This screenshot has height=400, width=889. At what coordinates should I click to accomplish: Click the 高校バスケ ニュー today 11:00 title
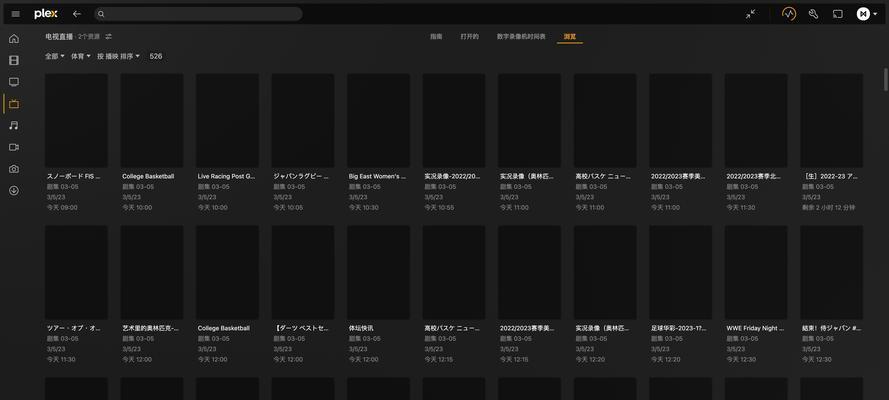click(603, 176)
